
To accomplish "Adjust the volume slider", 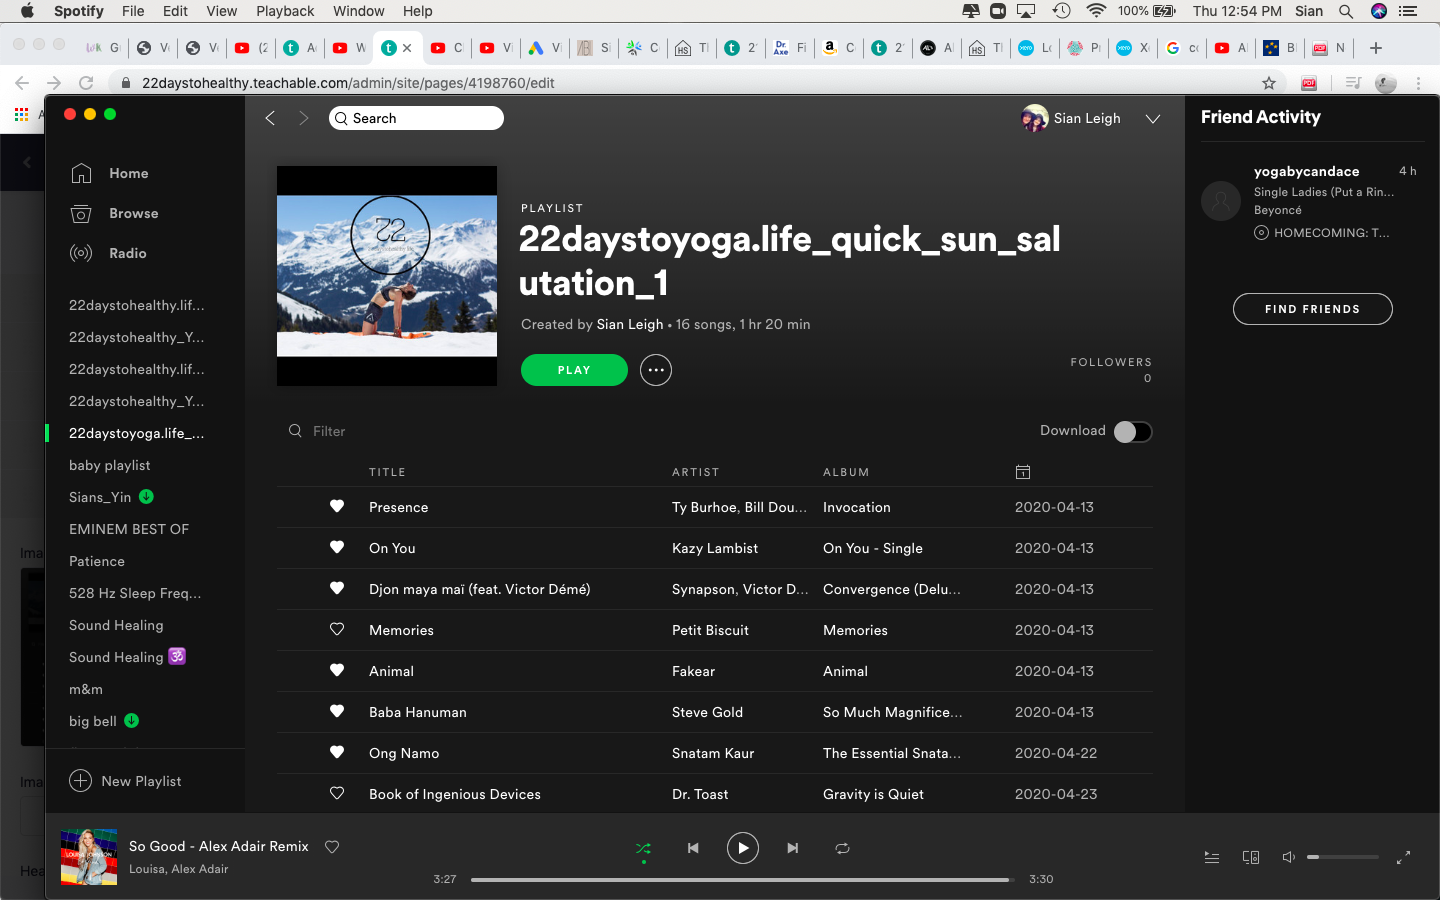I will [x=1342, y=857].
